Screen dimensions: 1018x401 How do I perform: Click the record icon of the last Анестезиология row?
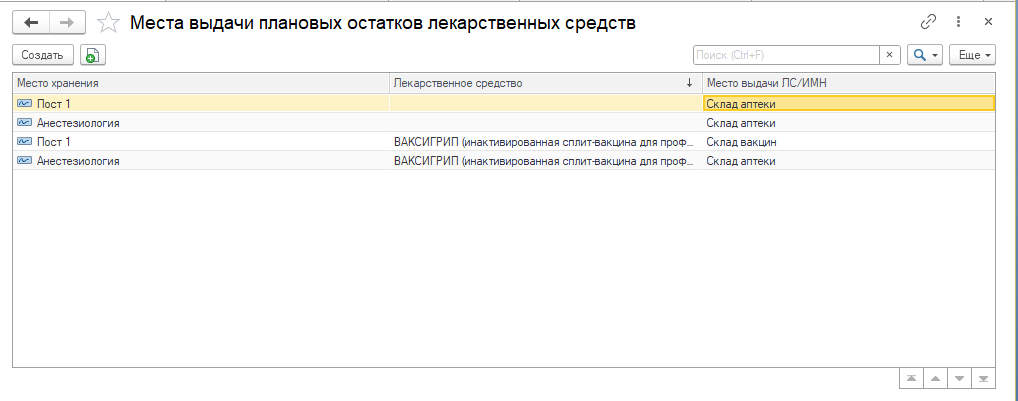(x=25, y=160)
